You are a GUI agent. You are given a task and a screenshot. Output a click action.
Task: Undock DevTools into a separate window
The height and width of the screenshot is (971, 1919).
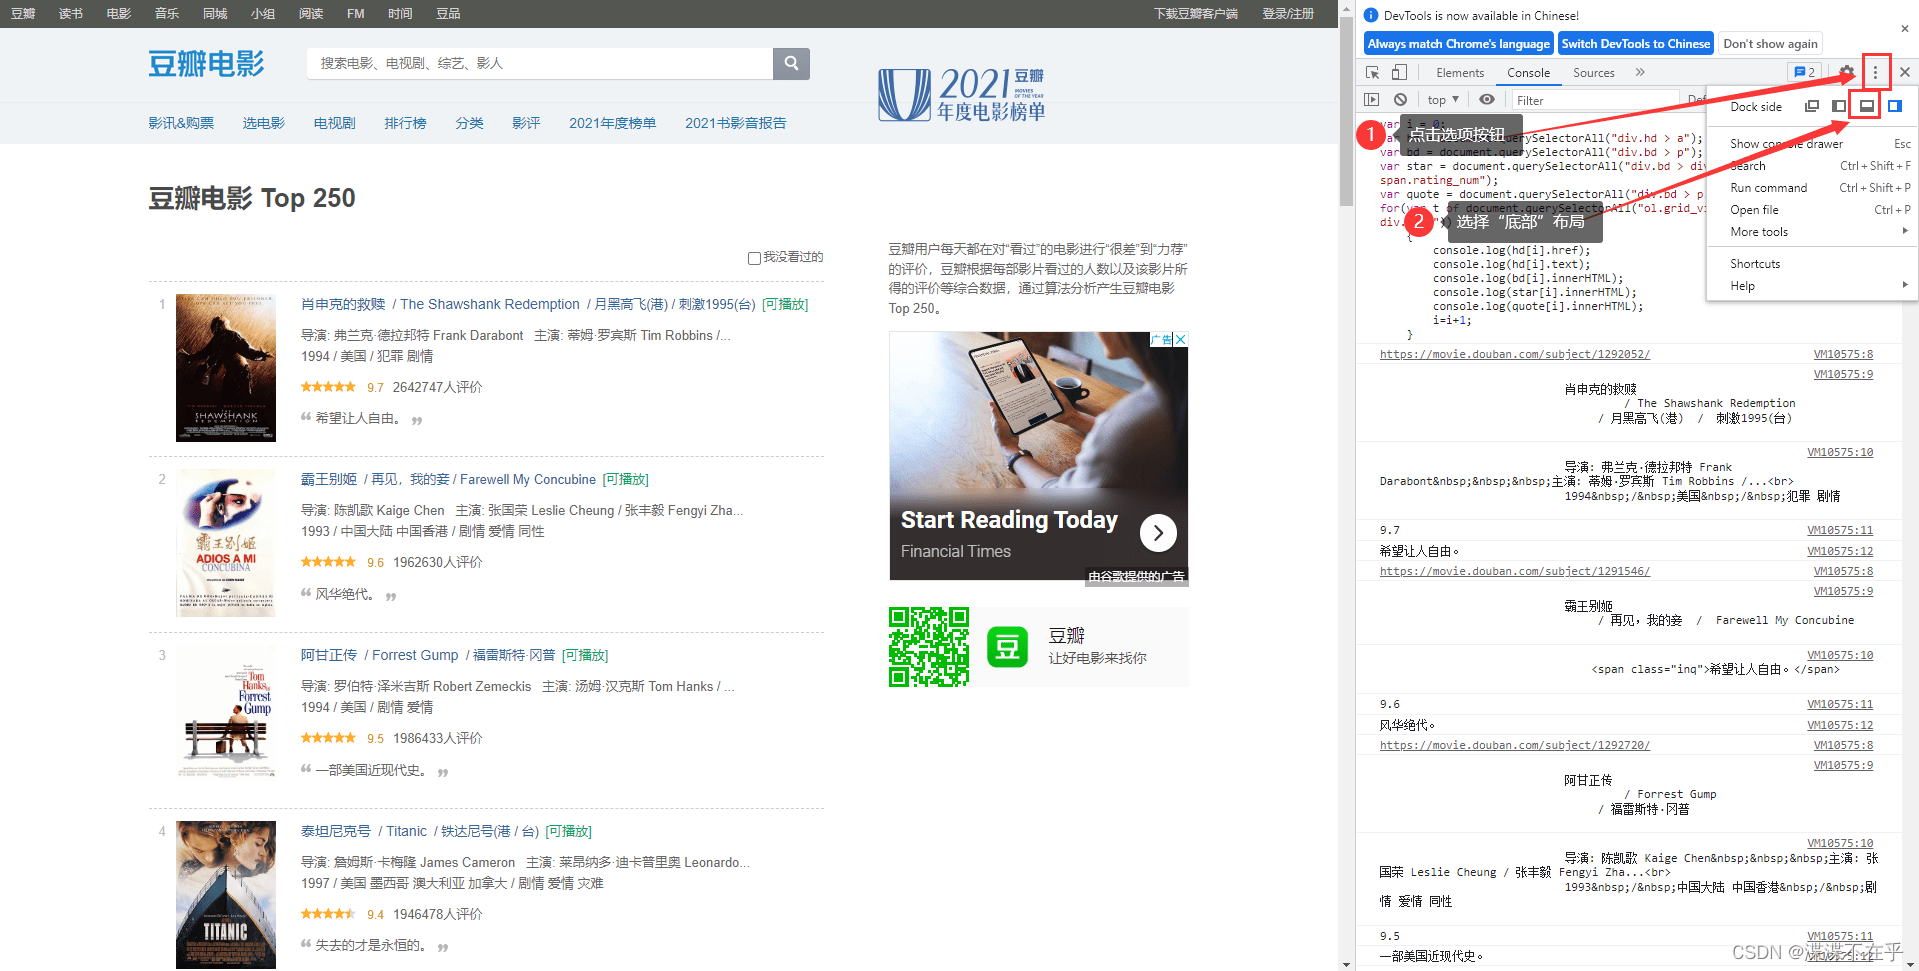pos(1812,106)
